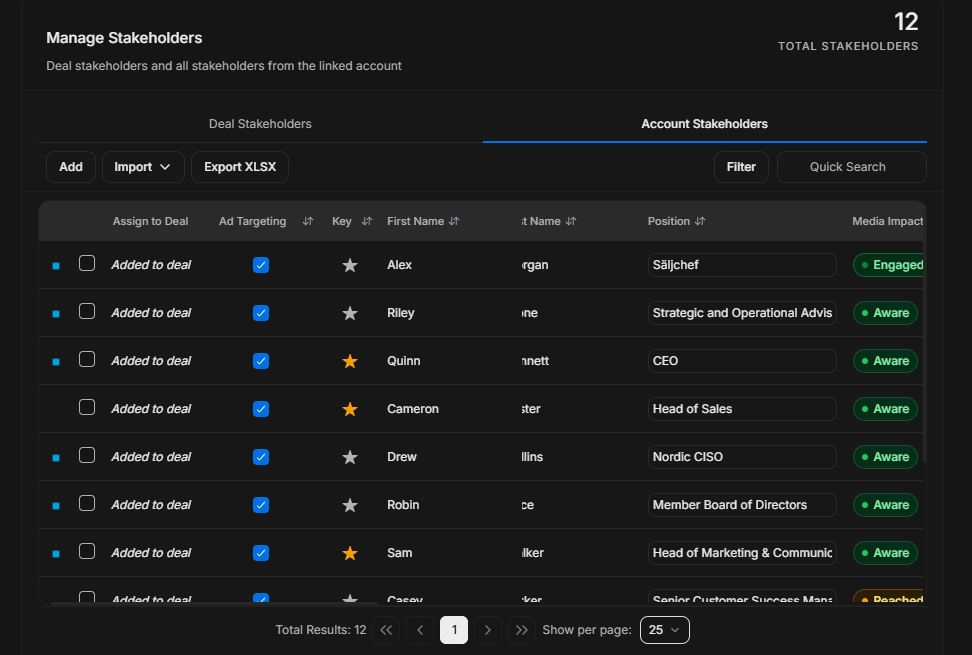972x655 pixels.
Task: Sort by Key column arrows
Action: click(x=366, y=221)
